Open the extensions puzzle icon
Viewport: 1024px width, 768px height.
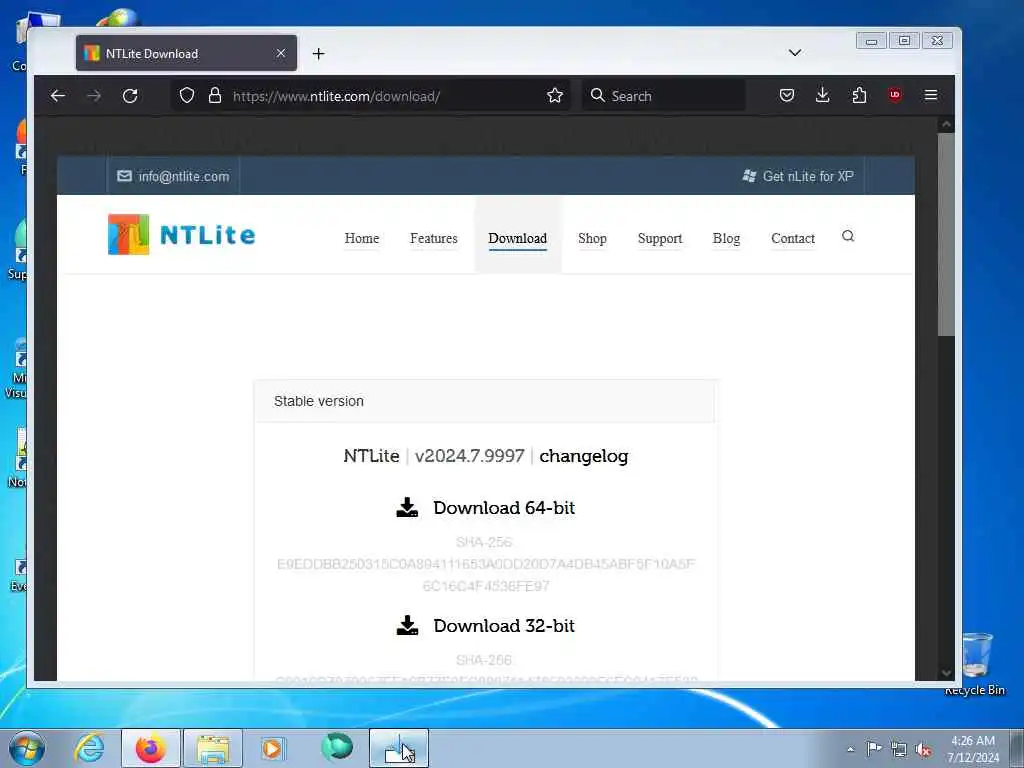coord(859,96)
